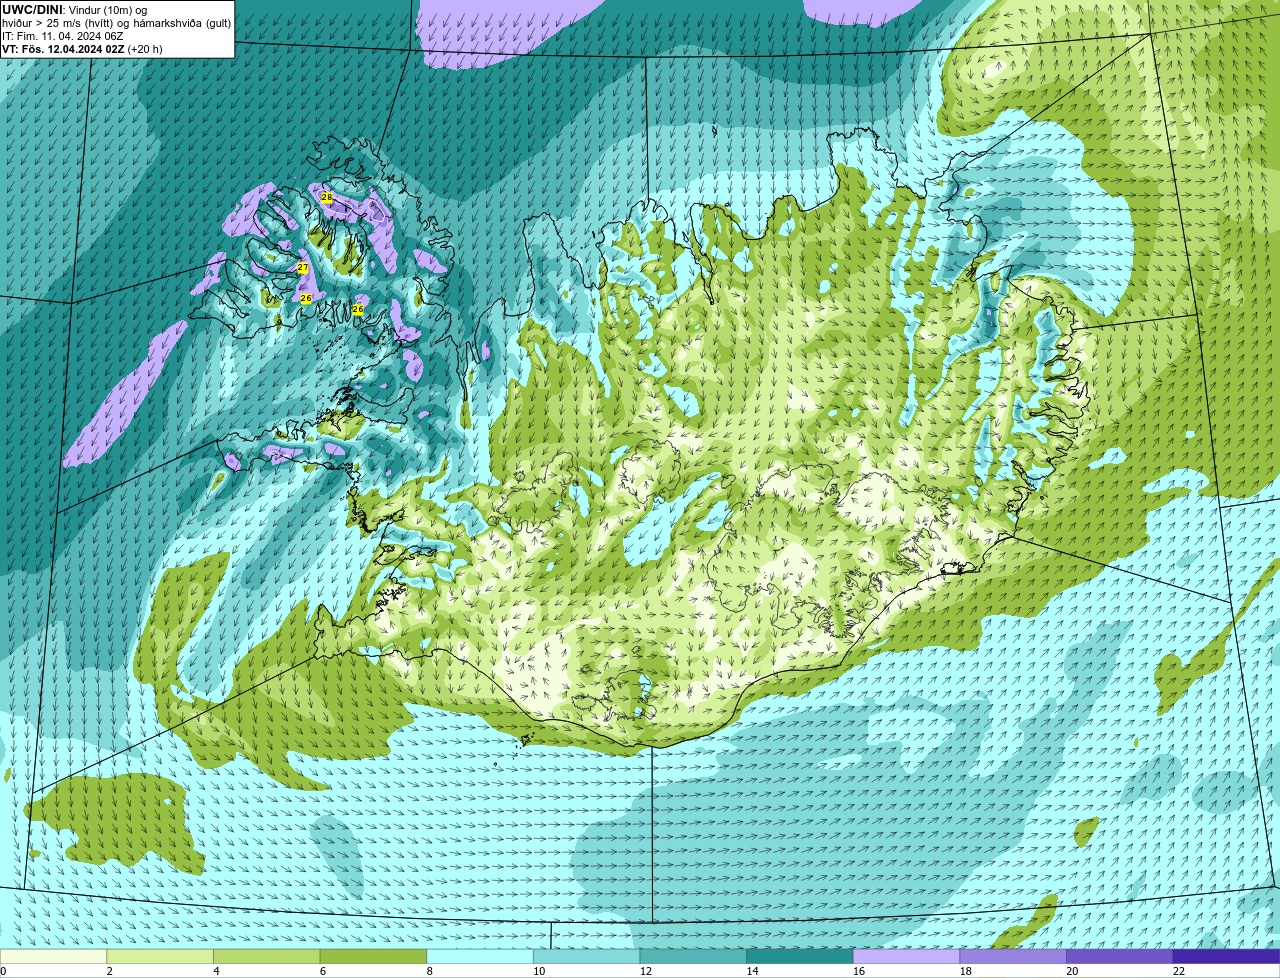This screenshot has width=1280, height=978.
Task: Click the text 'hviður > 25 m/s (hvítt) og hámarkshviða (gult)'
Action: click(x=116, y=23)
